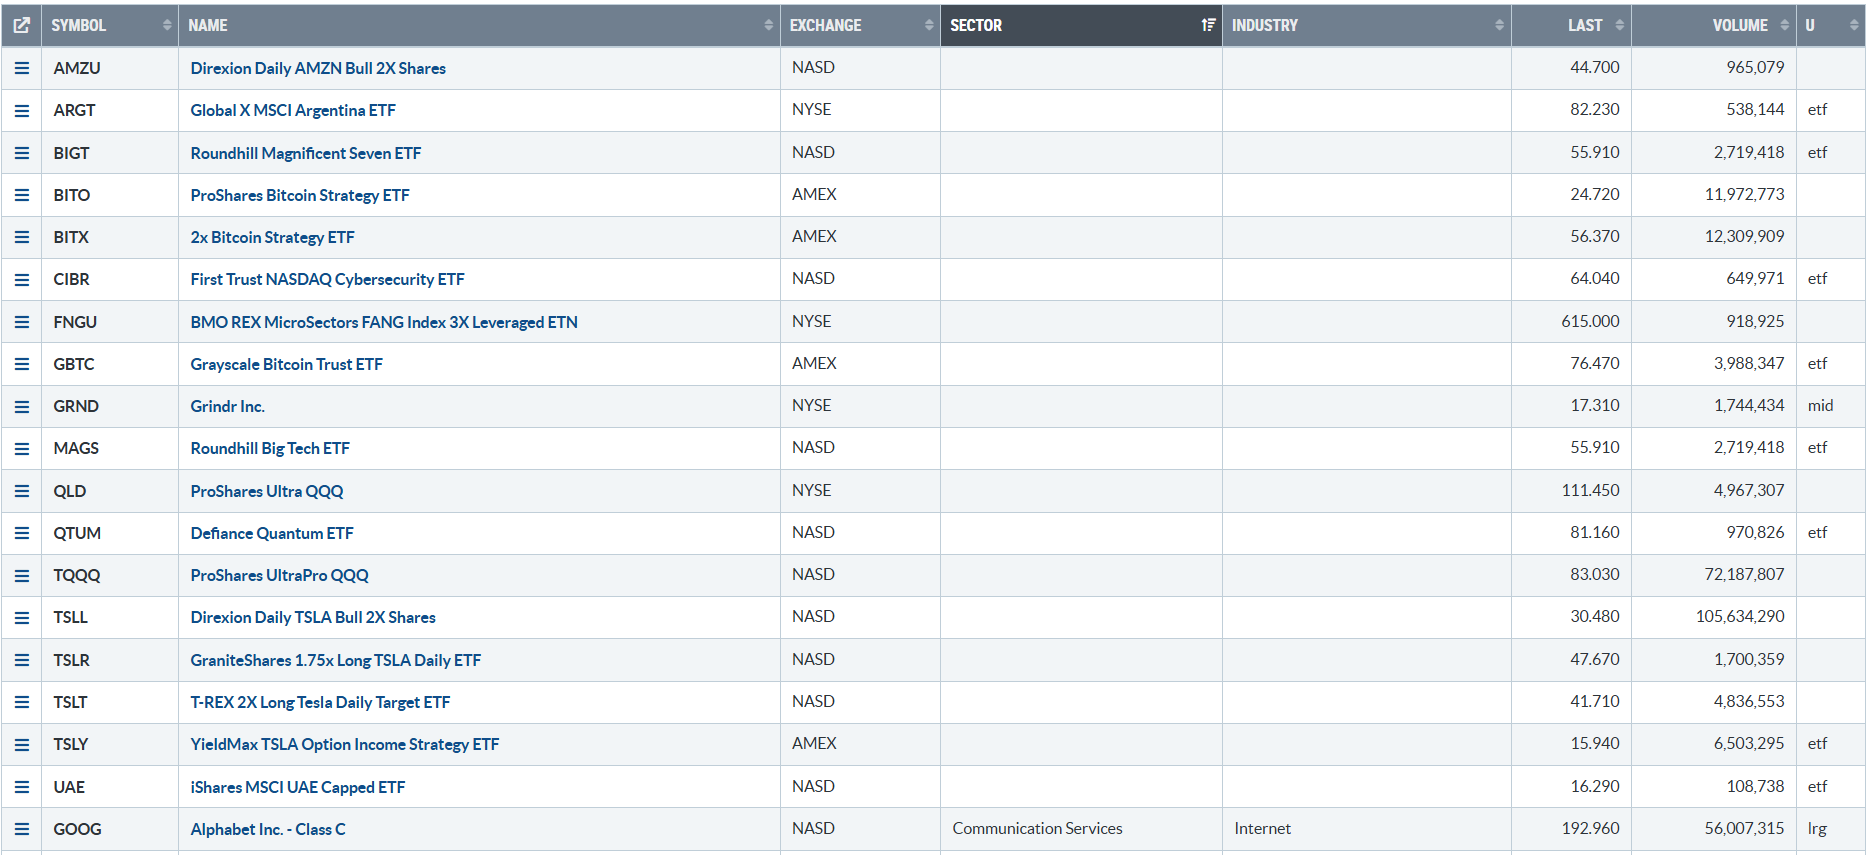Click the Roundhill Big Tech ETF link
1866x855 pixels.
(x=270, y=448)
